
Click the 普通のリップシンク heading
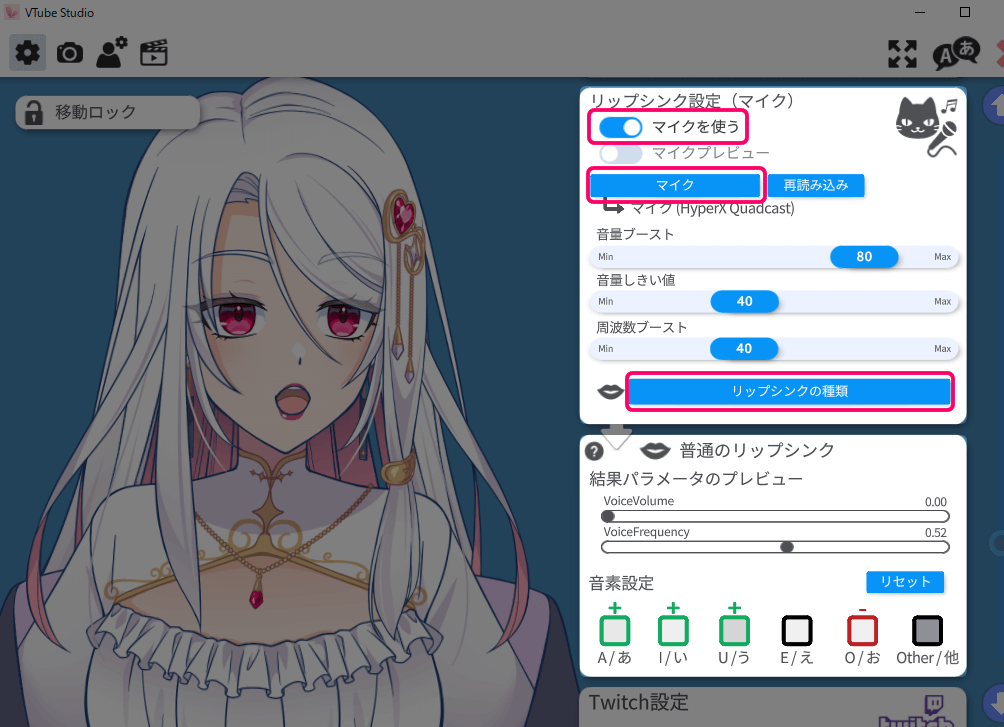[757, 450]
